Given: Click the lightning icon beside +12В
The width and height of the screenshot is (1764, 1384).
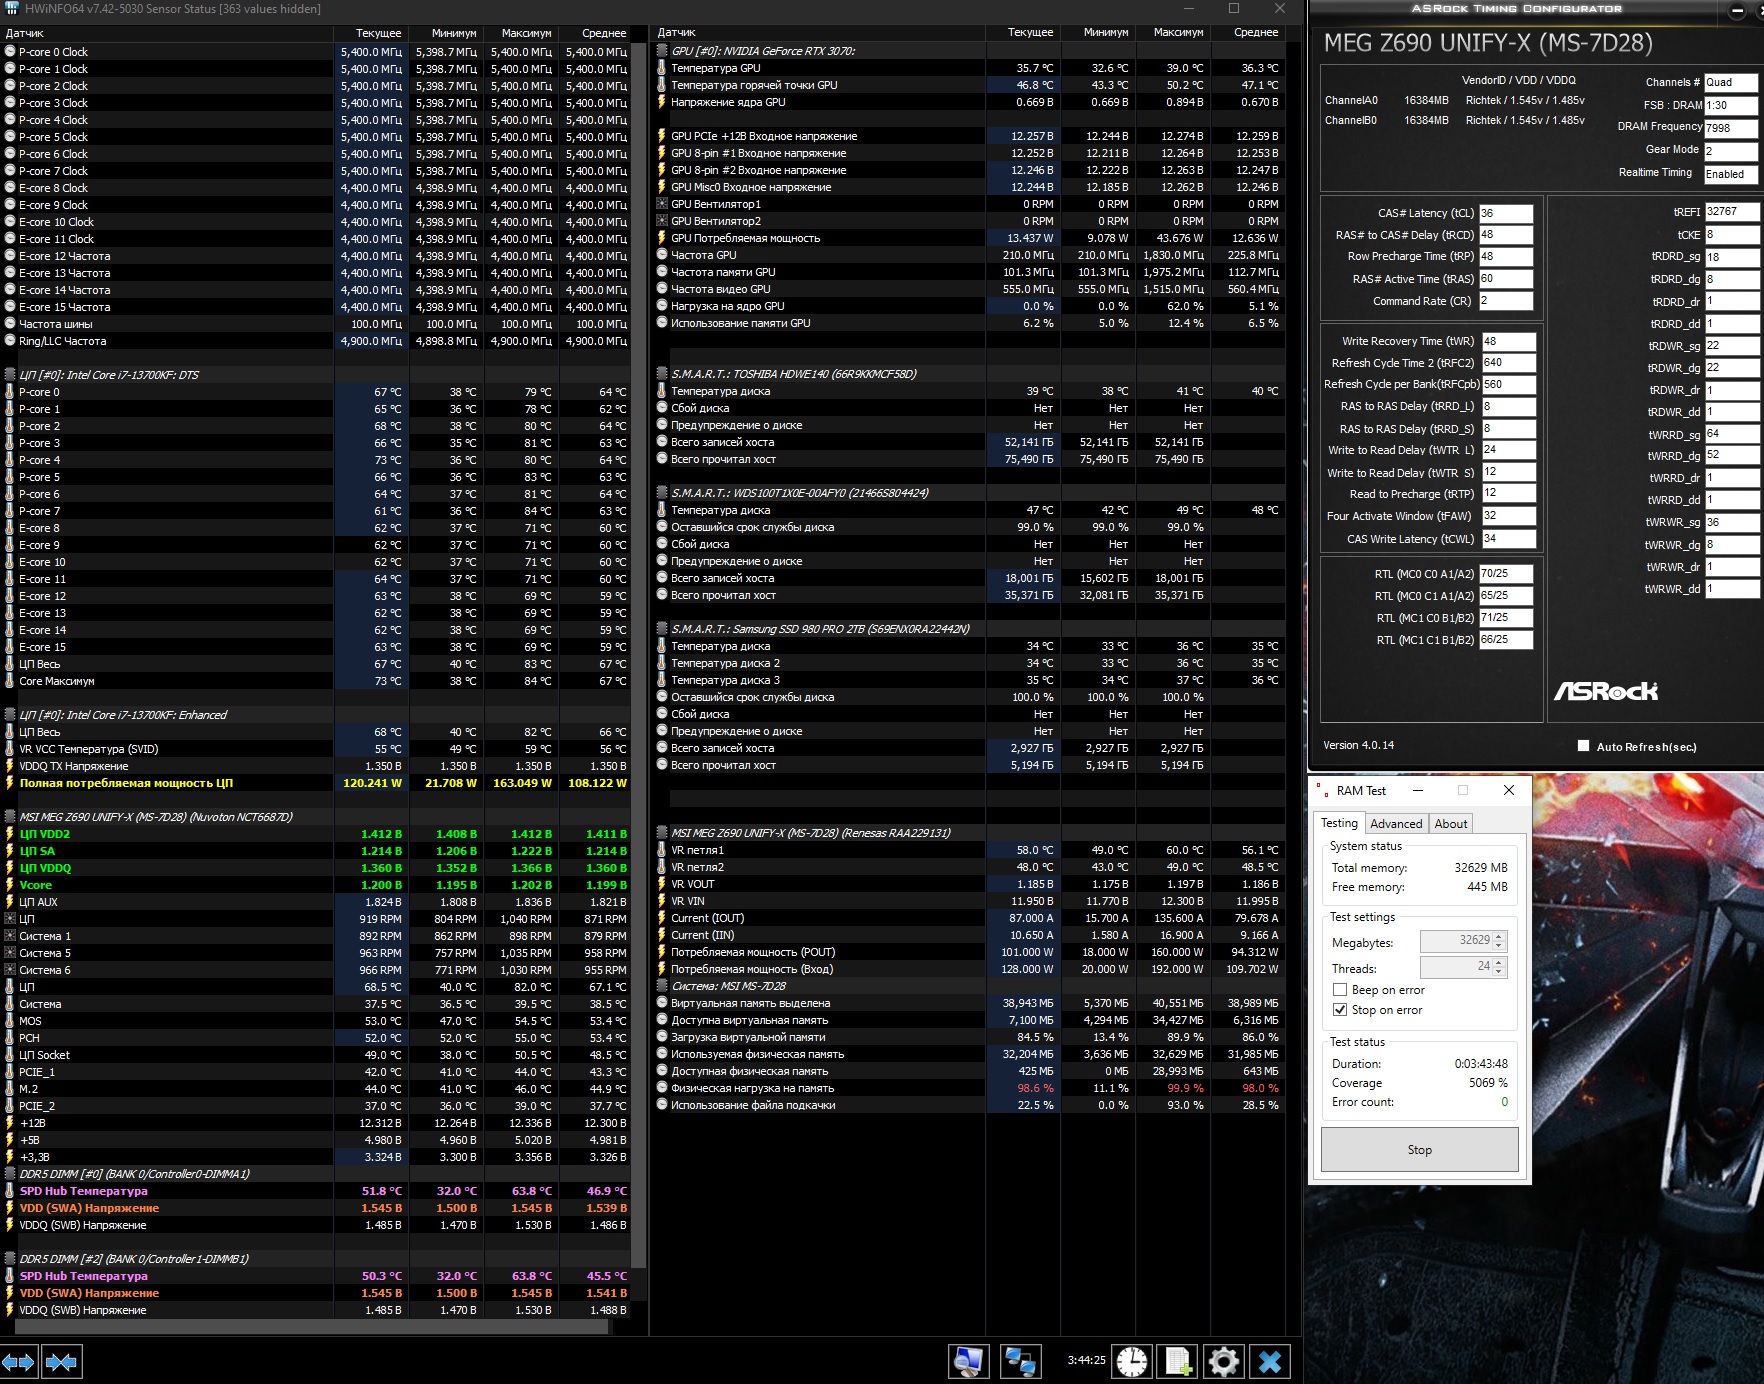Looking at the screenshot, I should pos(10,1123).
